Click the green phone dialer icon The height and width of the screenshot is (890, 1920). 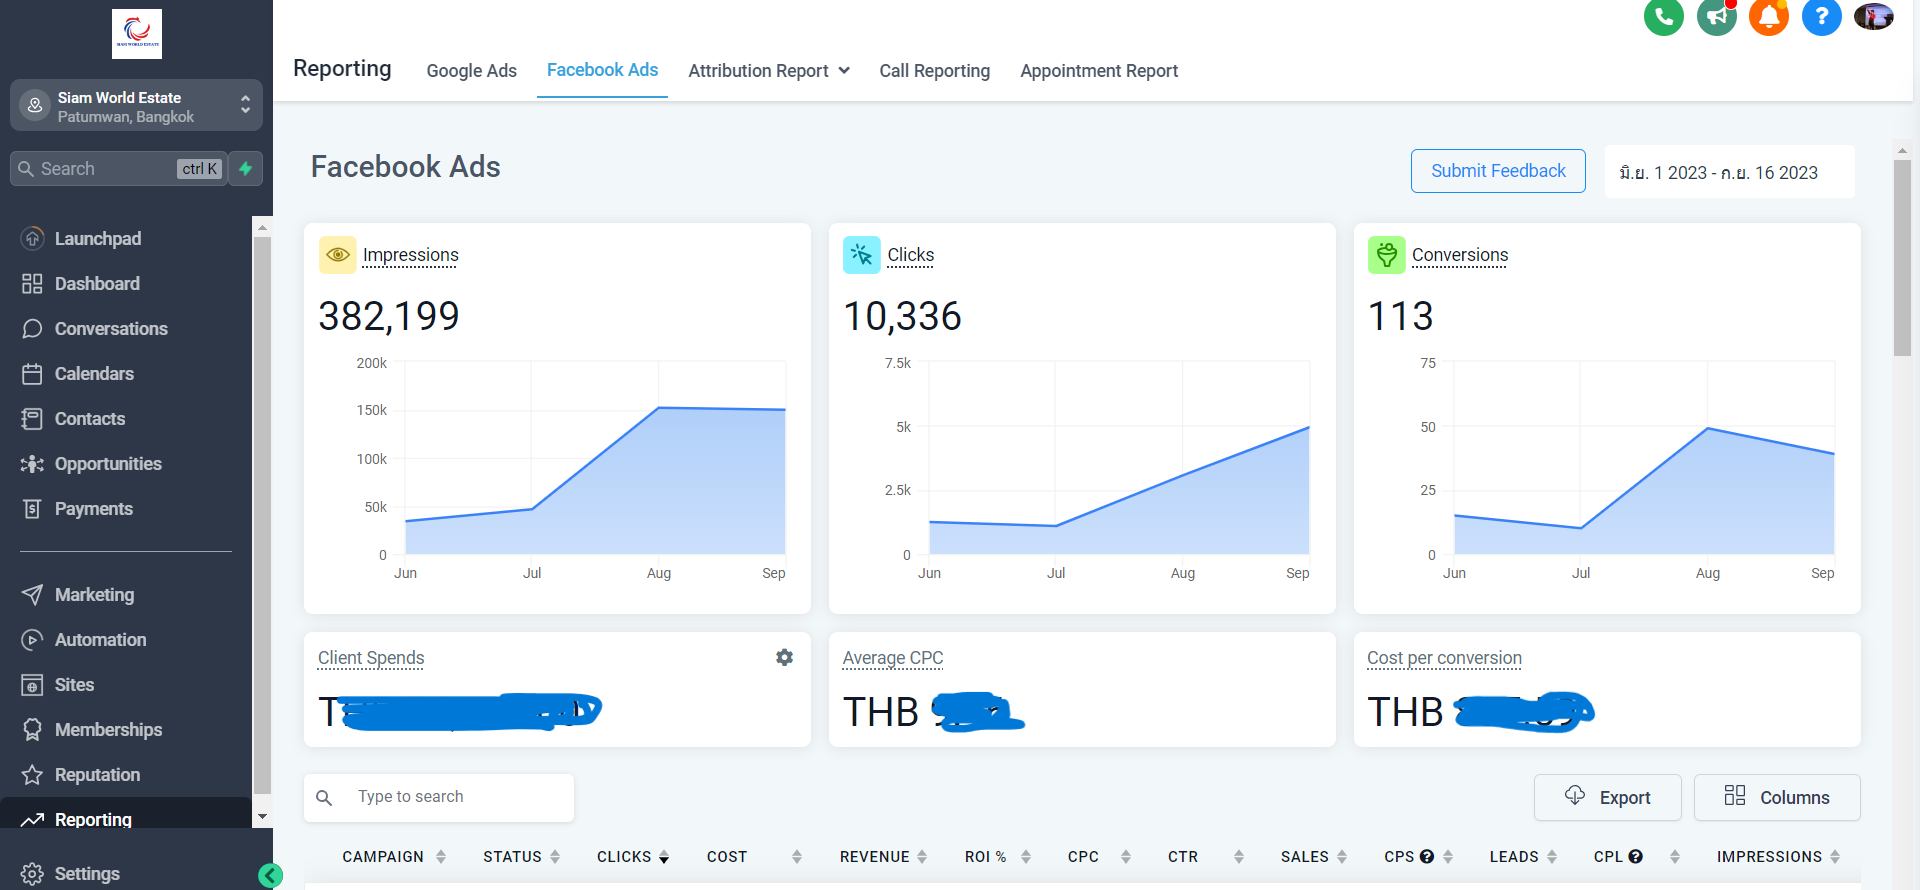pos(1664,17)
